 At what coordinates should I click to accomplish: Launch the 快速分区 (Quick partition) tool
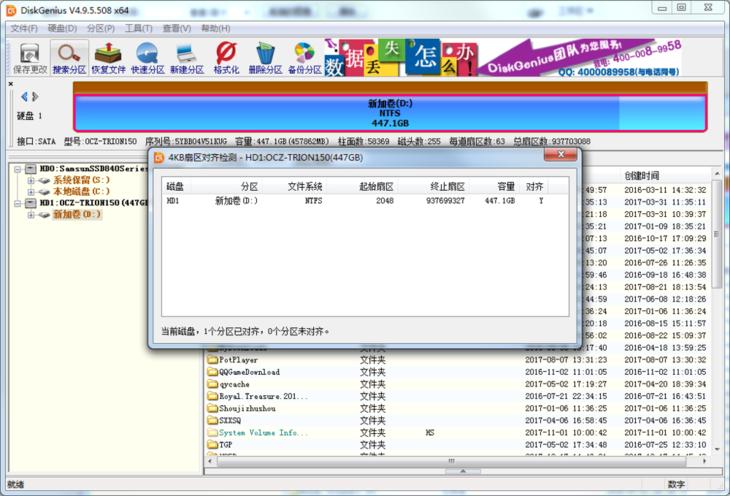148,58
